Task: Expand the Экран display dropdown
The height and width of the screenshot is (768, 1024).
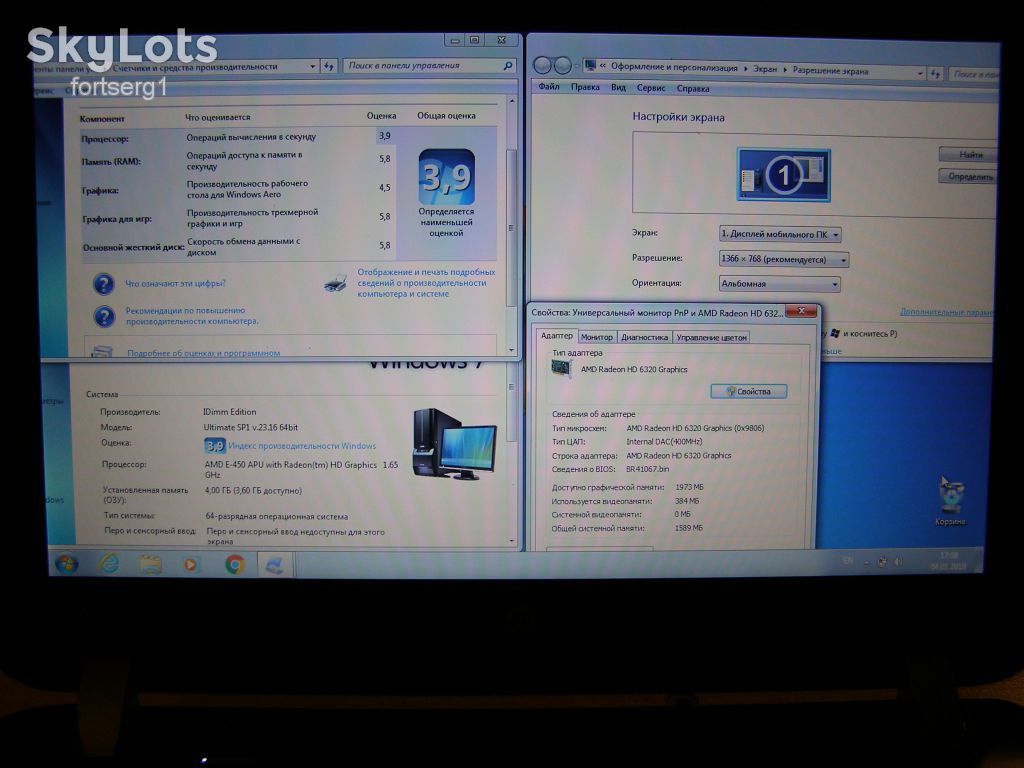Action: pyautogui.click(x=780, y=234)
